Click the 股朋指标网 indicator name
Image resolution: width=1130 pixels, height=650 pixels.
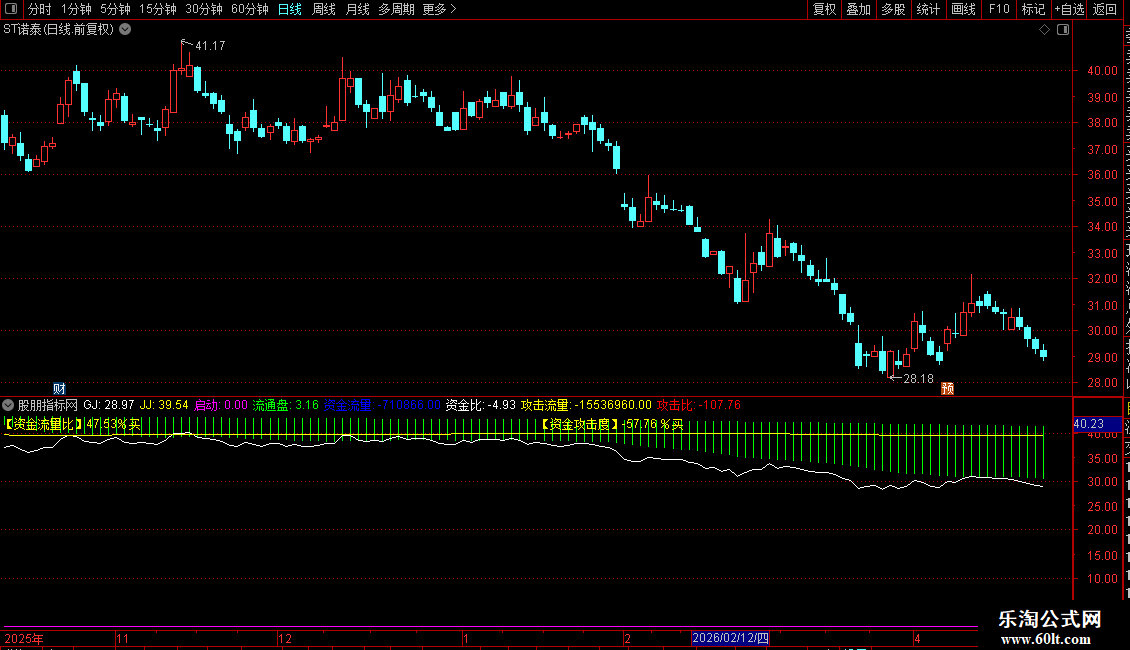coord(48,405)
